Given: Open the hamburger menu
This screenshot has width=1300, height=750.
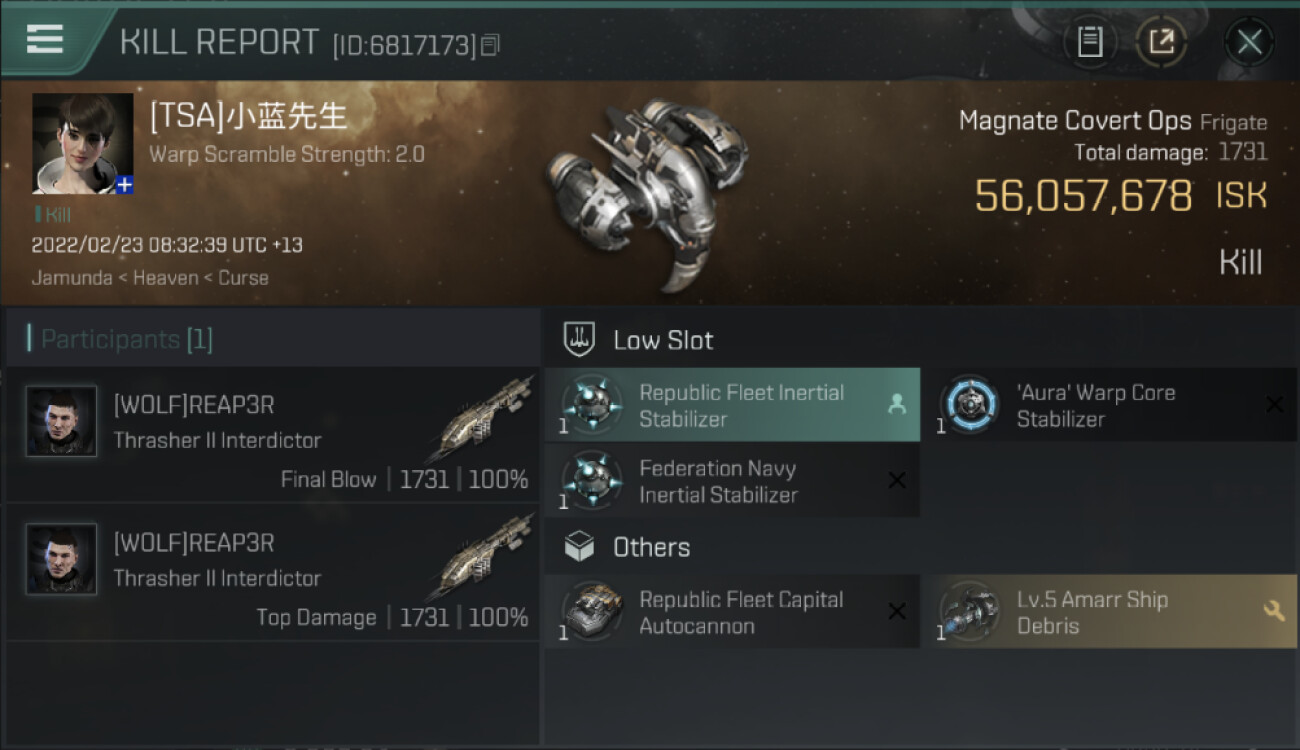Looking at the screenshot, I should point(45,40).
